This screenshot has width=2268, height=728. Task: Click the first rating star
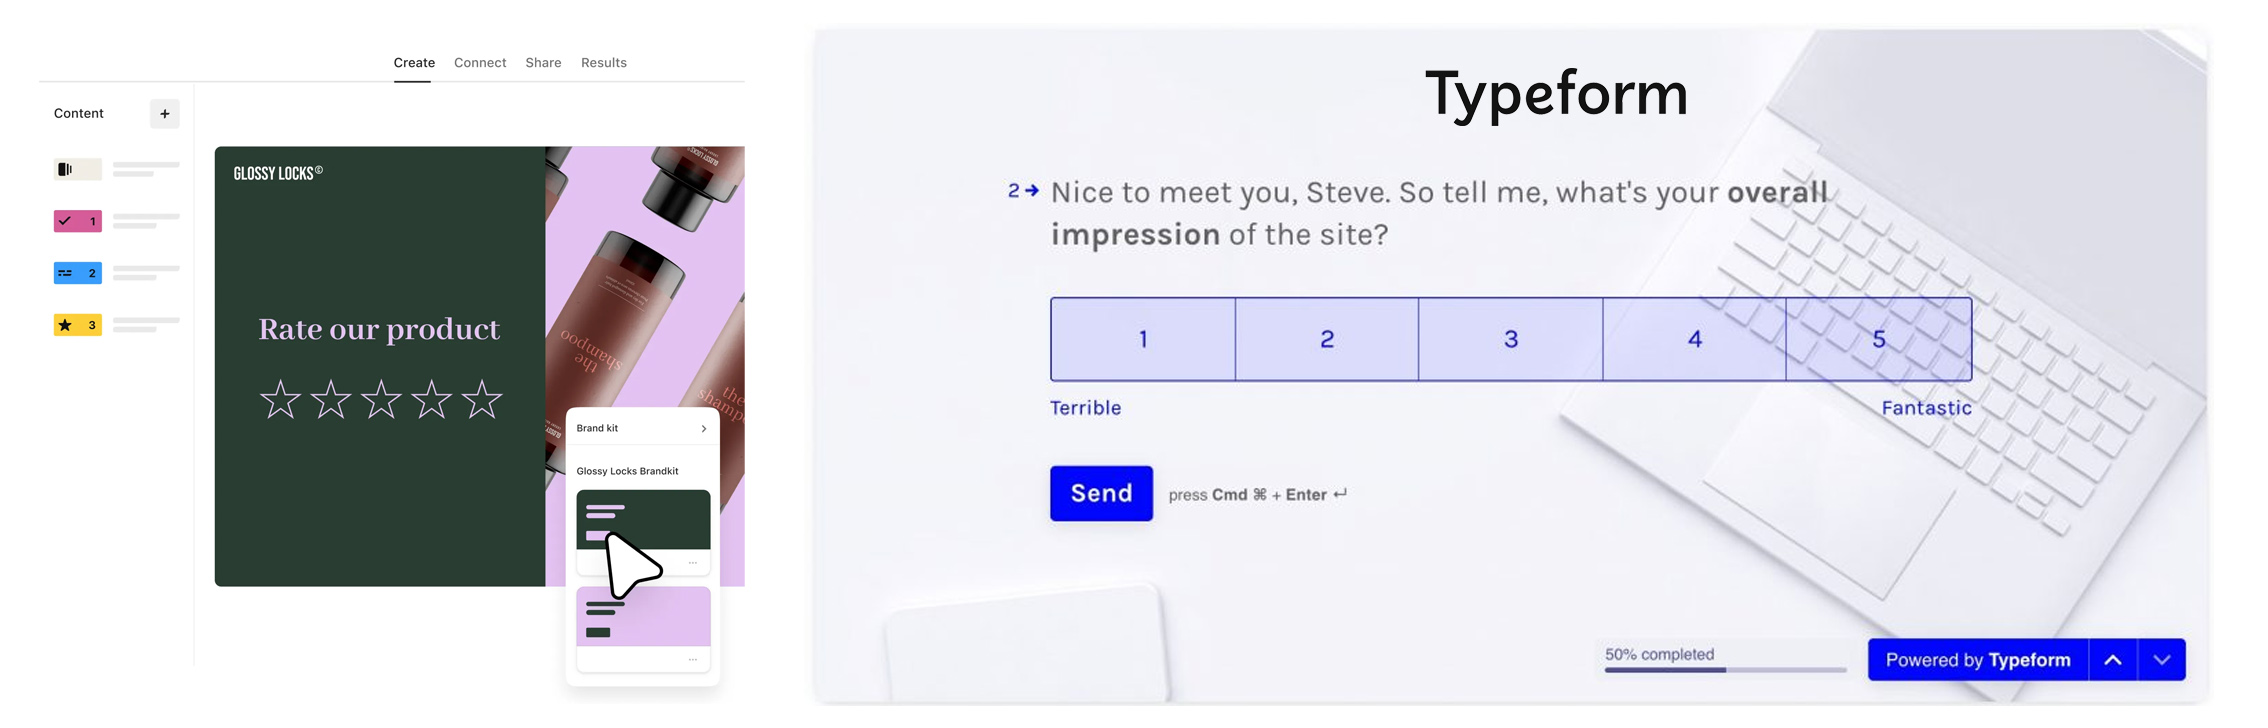pos(280,400)
